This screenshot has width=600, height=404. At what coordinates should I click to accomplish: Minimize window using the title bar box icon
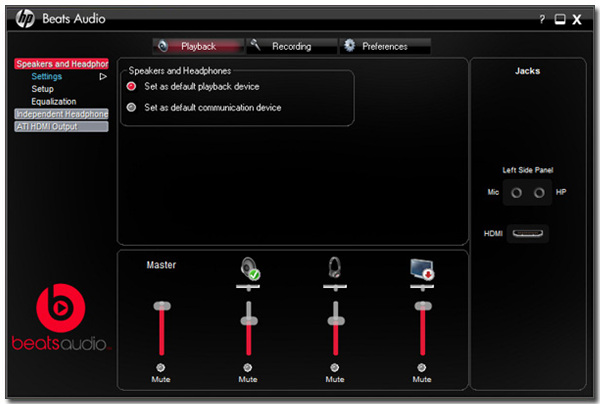pos(560,19)
